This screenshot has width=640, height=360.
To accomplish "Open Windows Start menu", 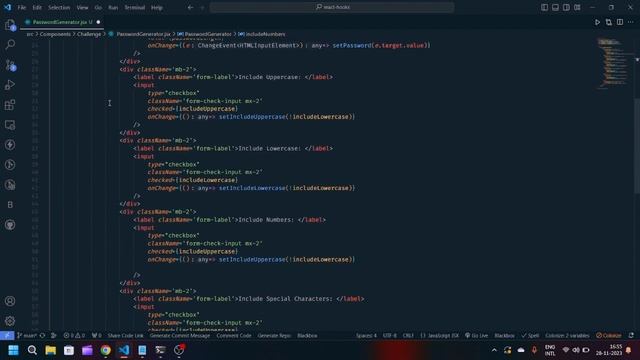I will [13, 350].
